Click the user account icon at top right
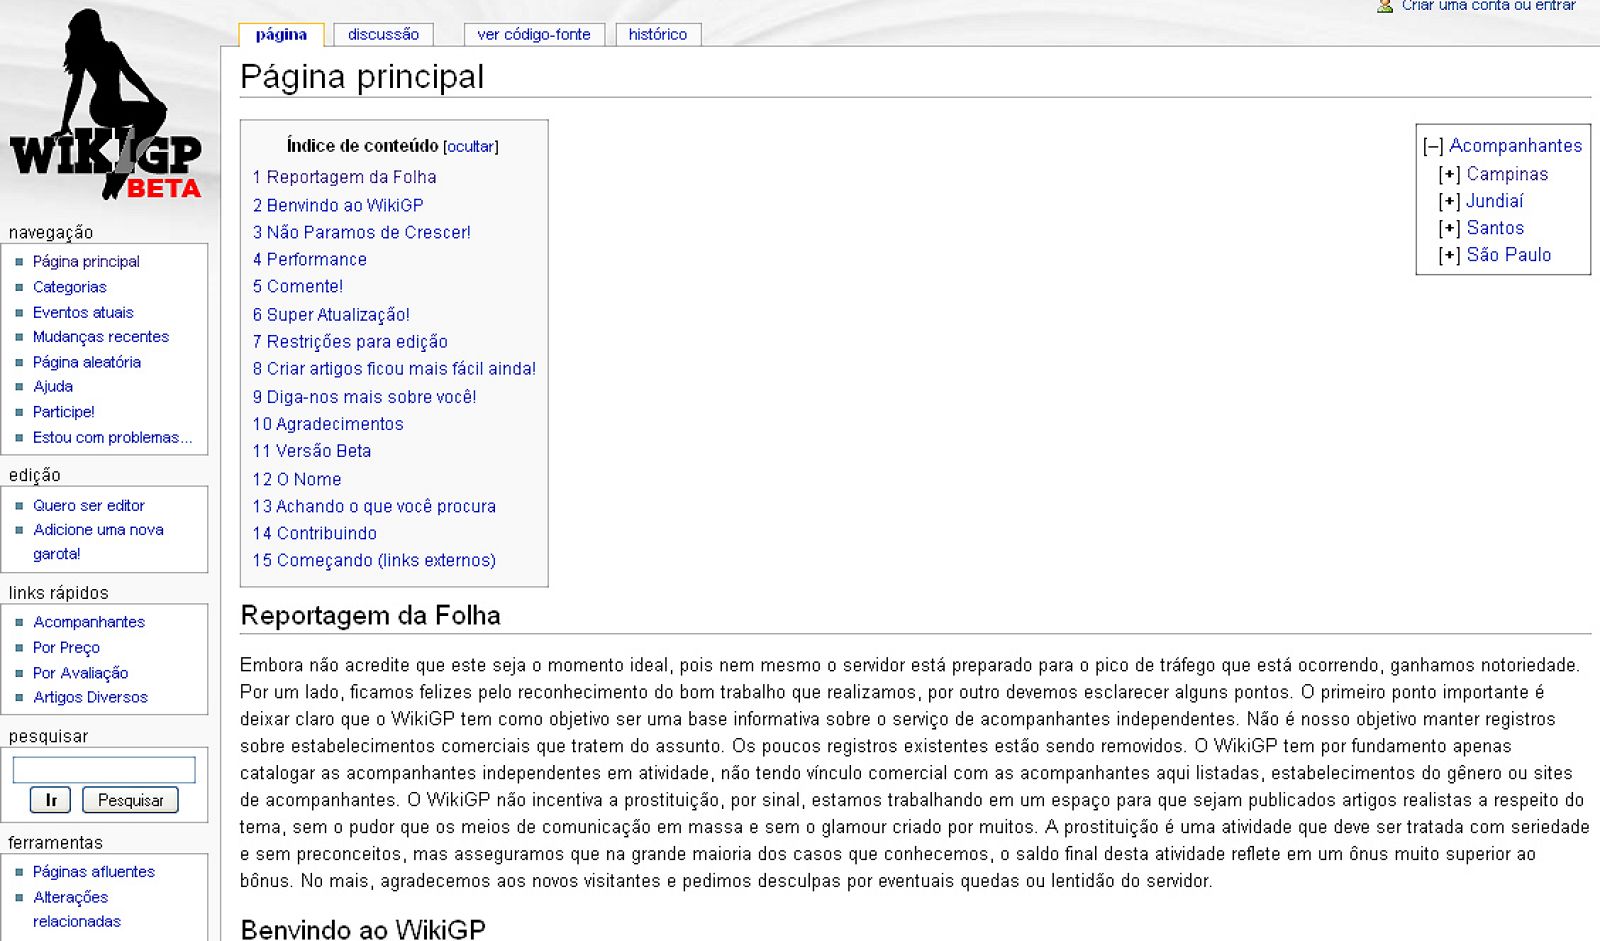 [x=1383, y=6]
